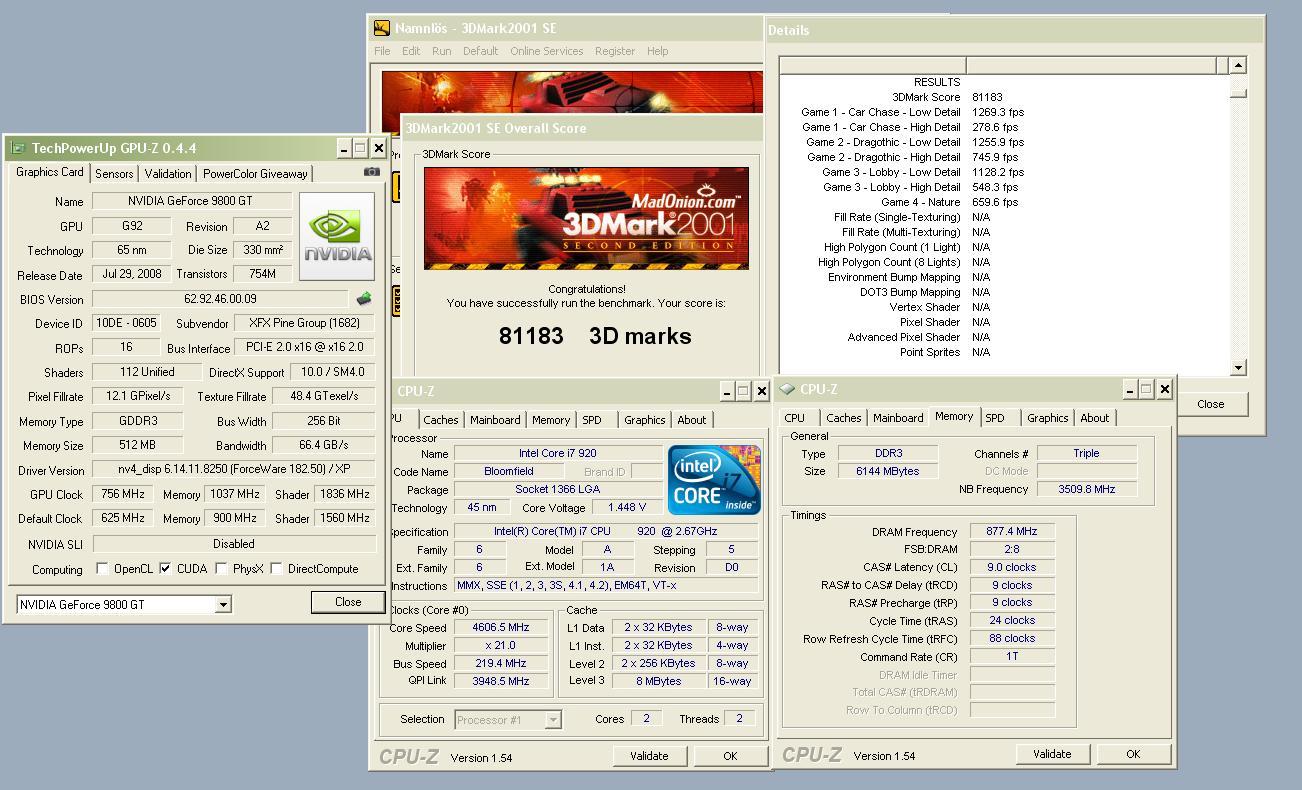
Task: Switch to the Validation tab in GPU-Z
Action: 168,174
